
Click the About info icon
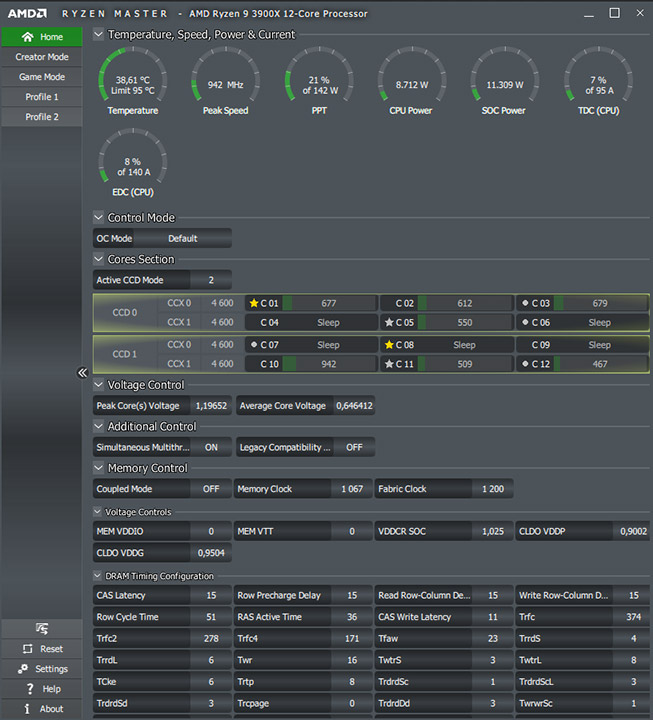(27, 709)
